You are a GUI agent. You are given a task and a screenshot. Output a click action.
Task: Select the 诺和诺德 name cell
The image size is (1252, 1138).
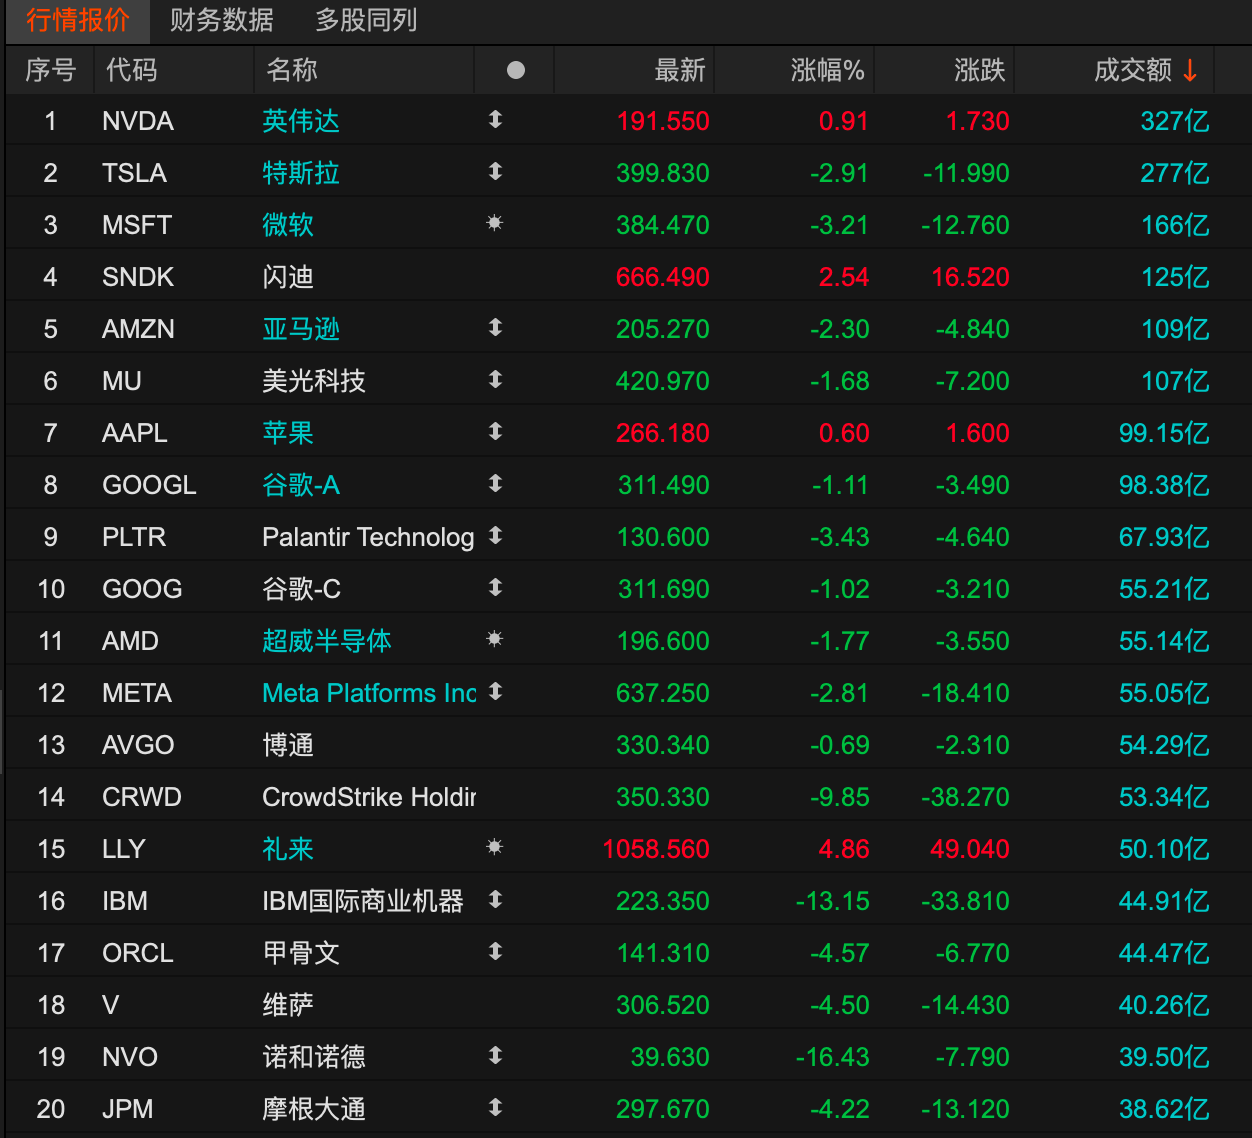(314, 1057)
